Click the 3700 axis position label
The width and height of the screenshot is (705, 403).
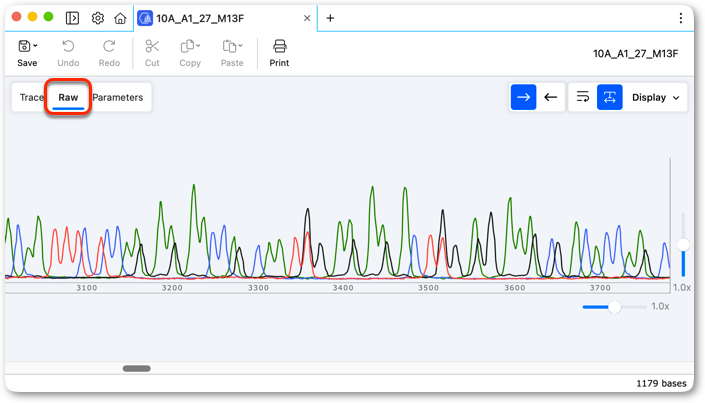(x=600, y=288)
